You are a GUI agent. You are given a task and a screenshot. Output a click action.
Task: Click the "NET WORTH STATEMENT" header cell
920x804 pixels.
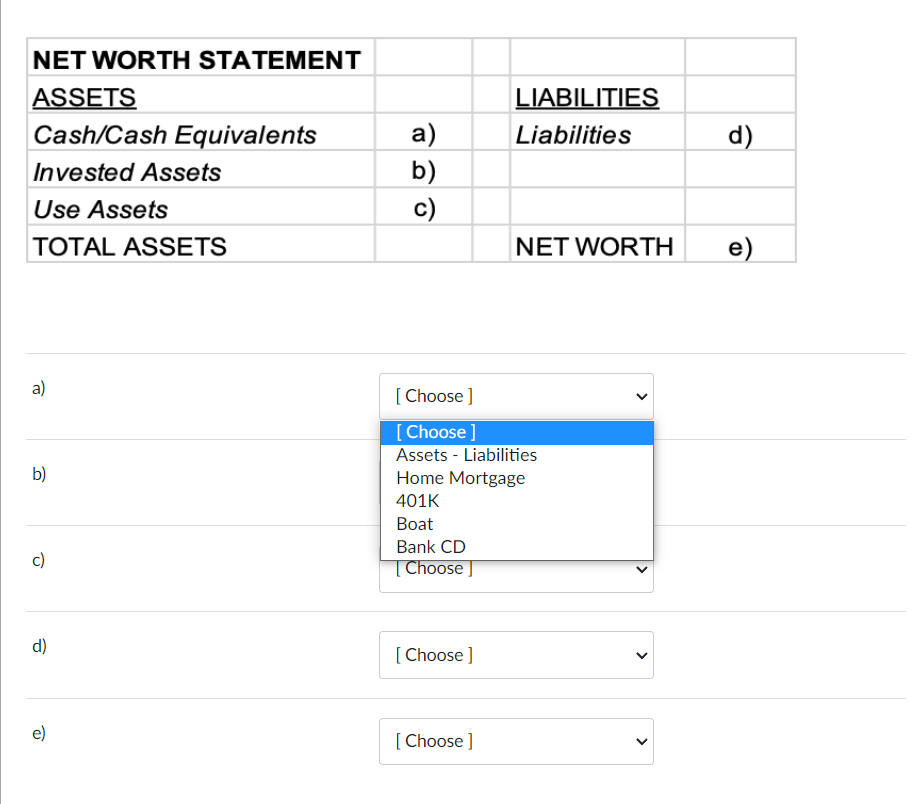coord(196,58)
